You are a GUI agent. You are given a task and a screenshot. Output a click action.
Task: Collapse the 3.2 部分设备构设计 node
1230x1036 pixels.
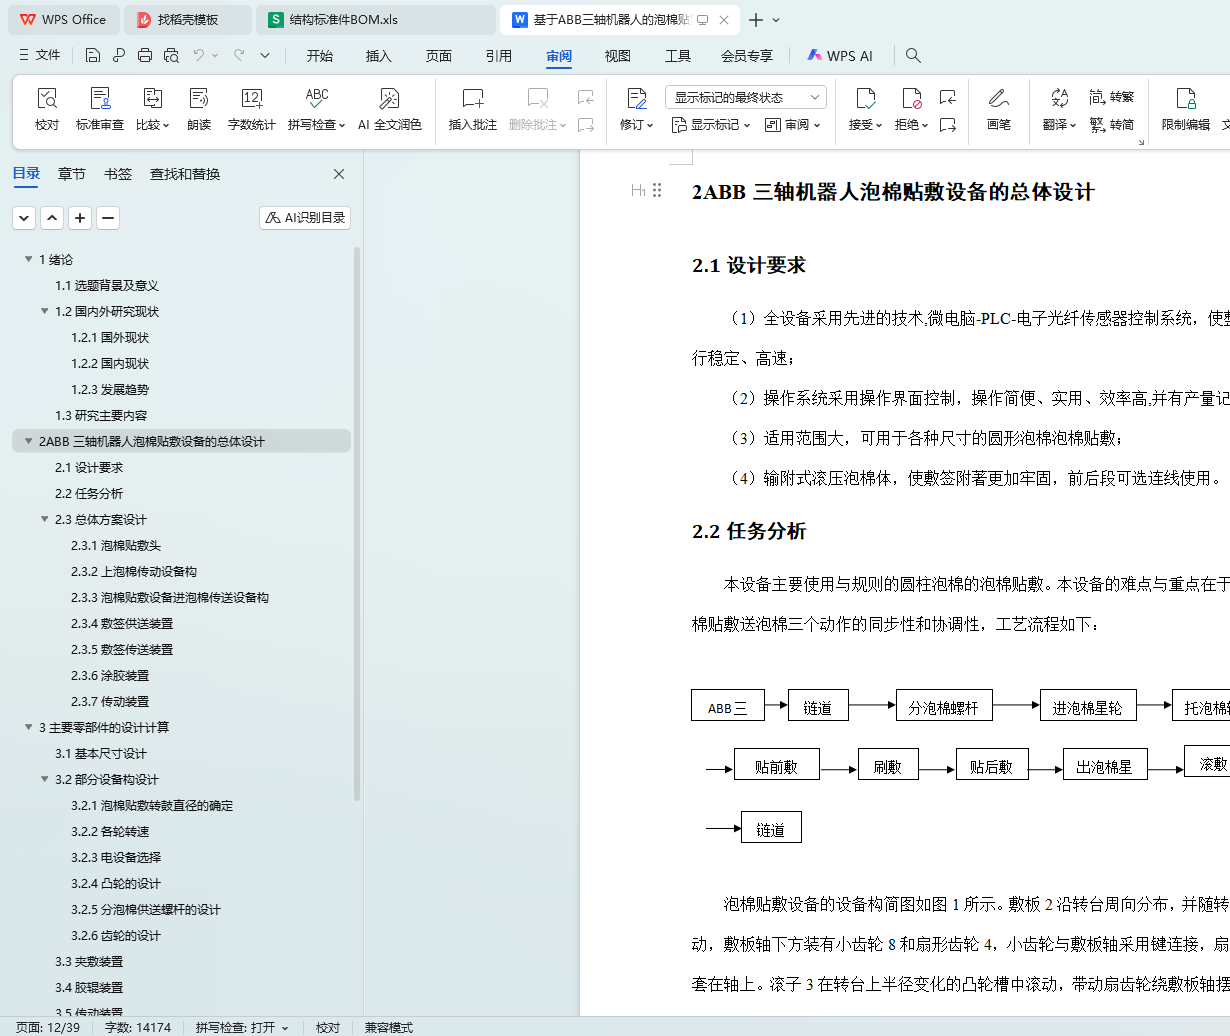44,779
